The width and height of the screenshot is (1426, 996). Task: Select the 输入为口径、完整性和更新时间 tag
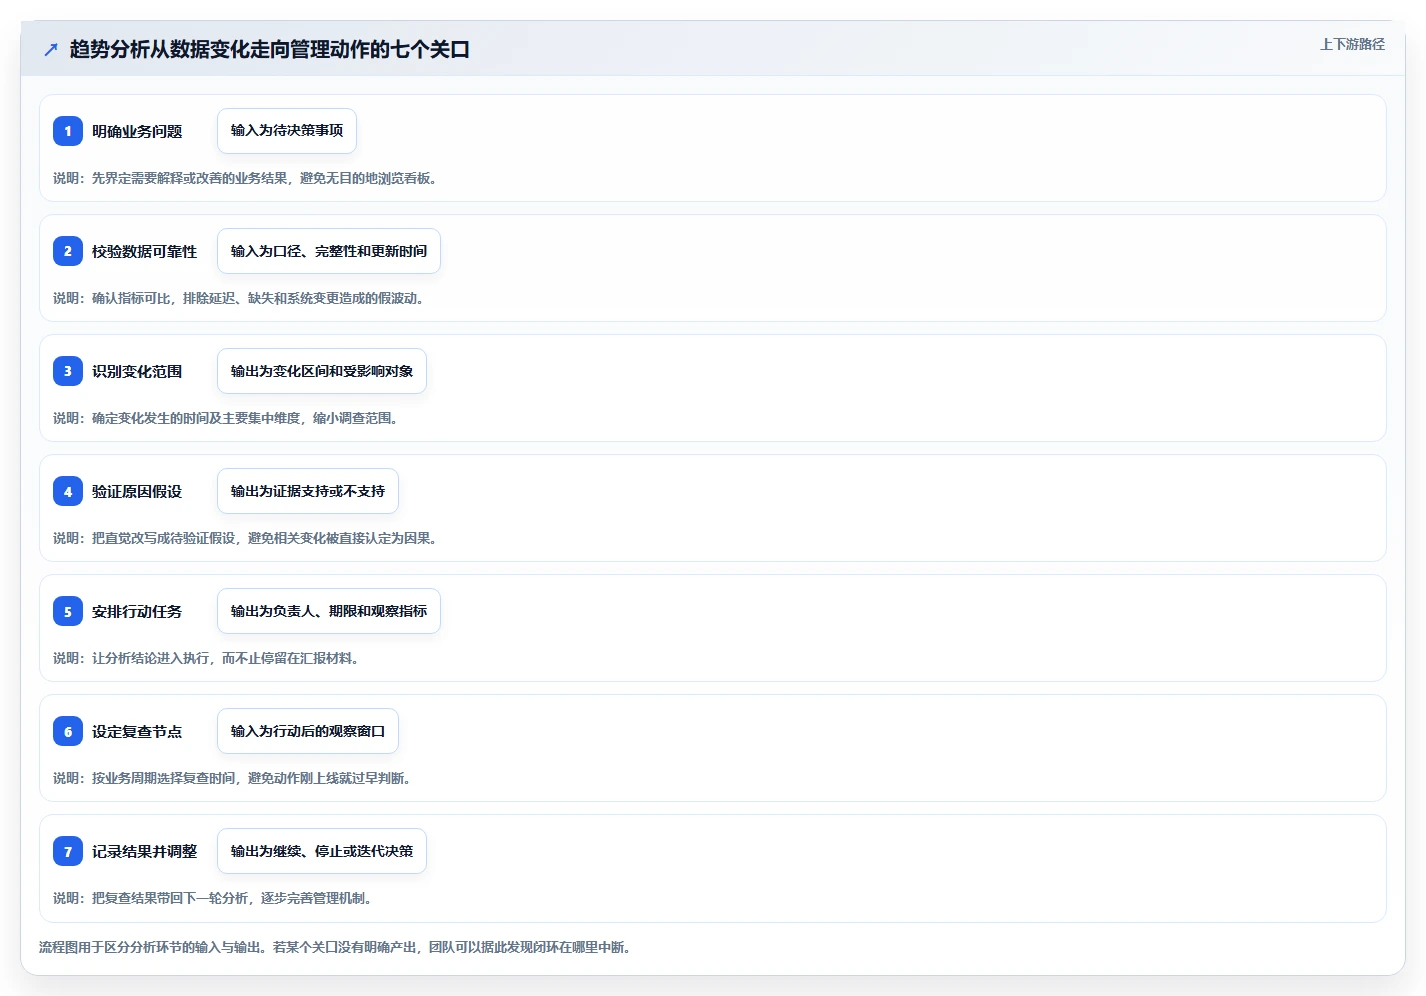click(x=329, y=251)
